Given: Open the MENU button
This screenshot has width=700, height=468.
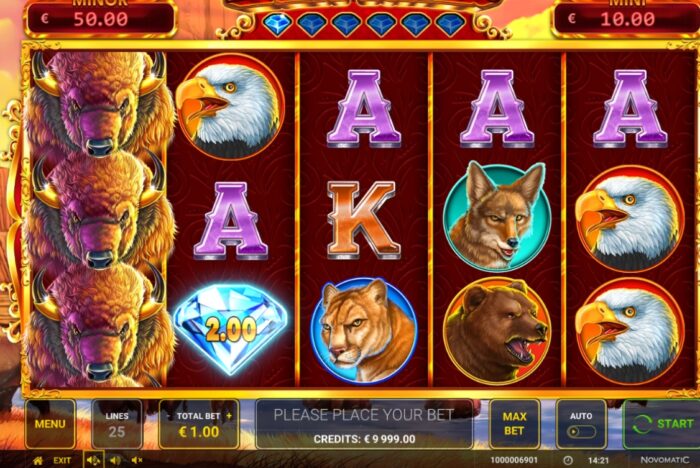Looking at the screenshot, I should tap(50, 424).
